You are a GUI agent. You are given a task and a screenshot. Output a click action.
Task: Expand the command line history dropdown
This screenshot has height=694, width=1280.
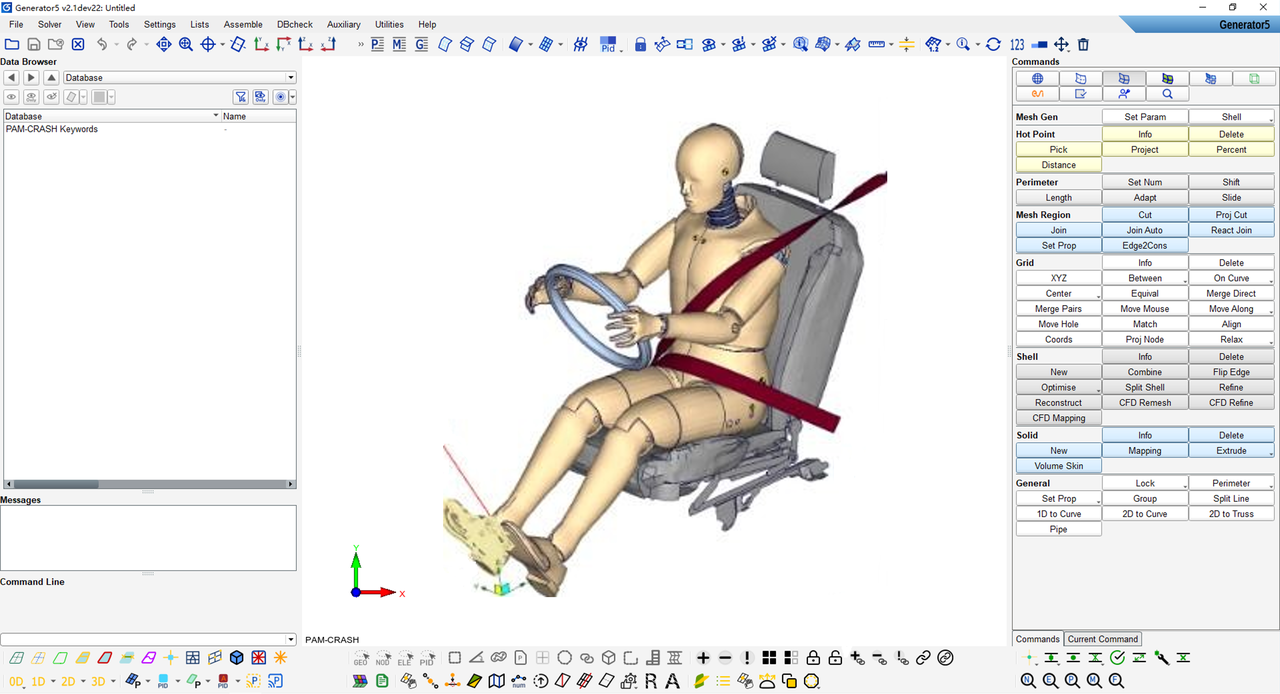(291, 639)
